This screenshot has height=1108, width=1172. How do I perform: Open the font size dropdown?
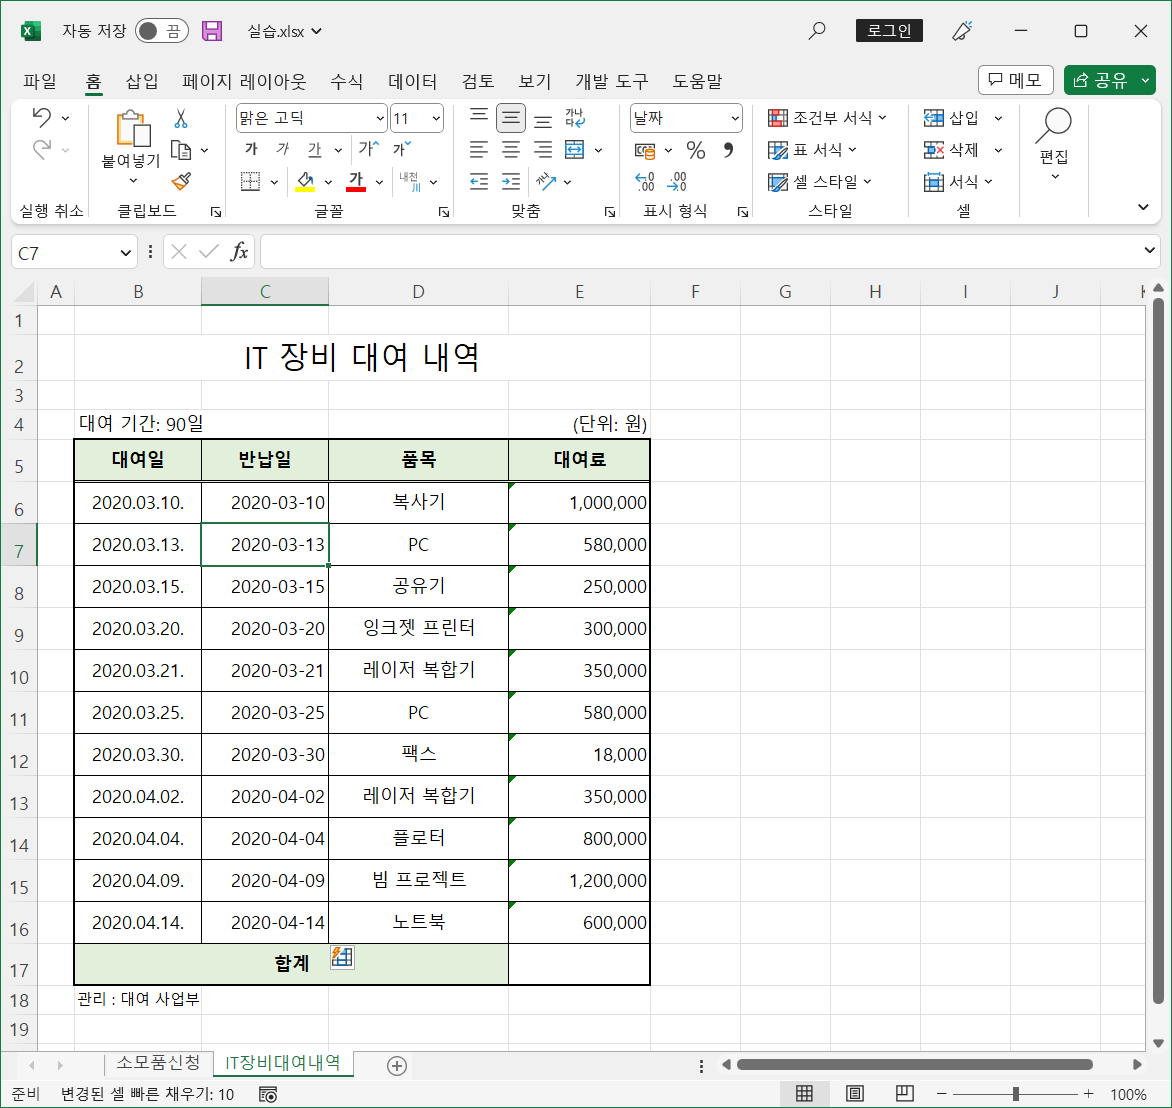436,118
